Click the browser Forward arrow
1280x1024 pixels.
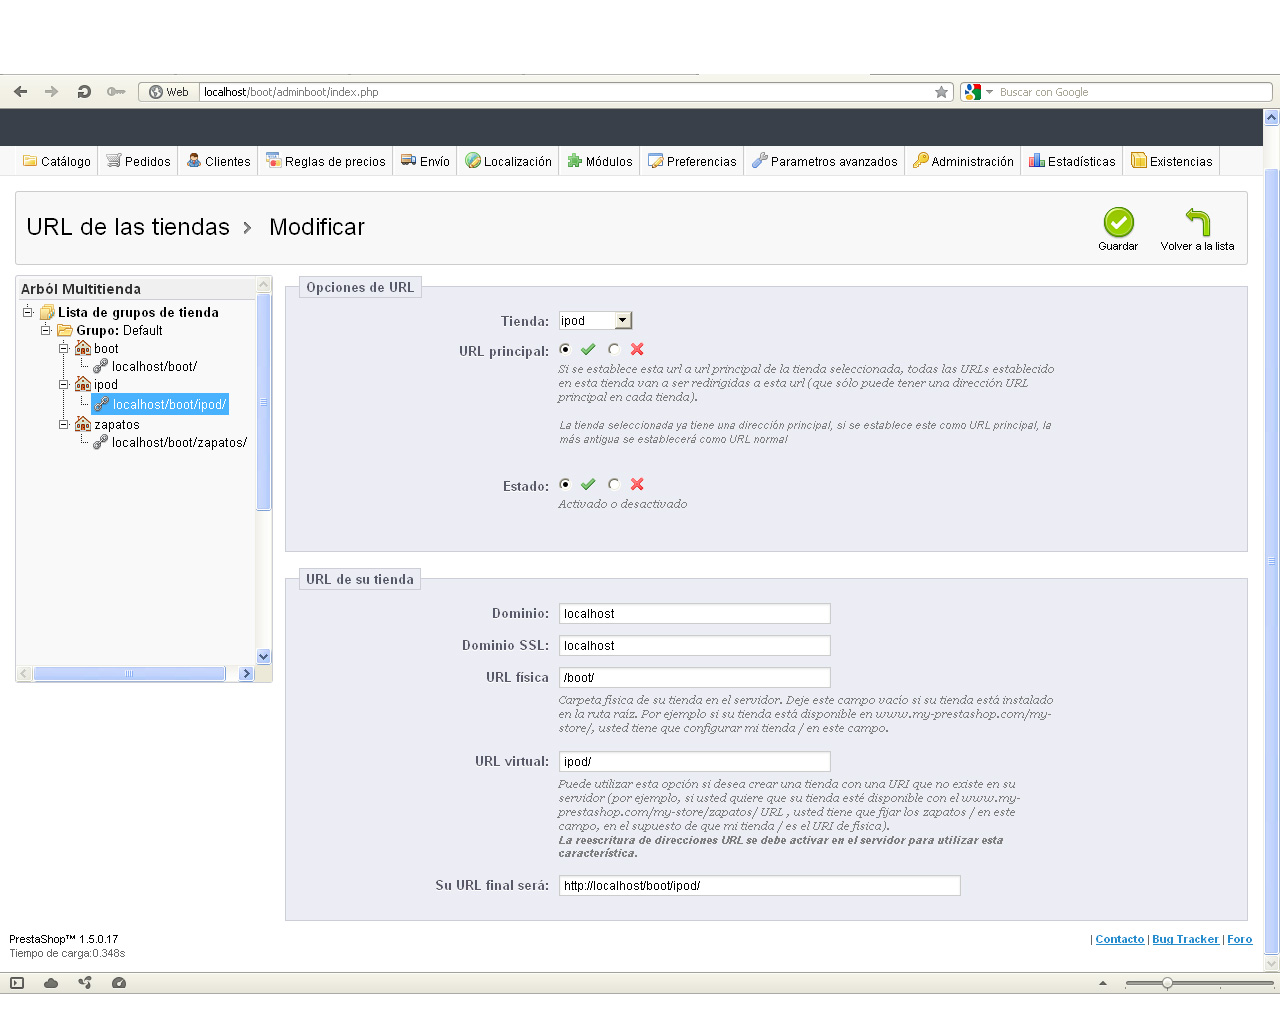[x=52, y=91]
